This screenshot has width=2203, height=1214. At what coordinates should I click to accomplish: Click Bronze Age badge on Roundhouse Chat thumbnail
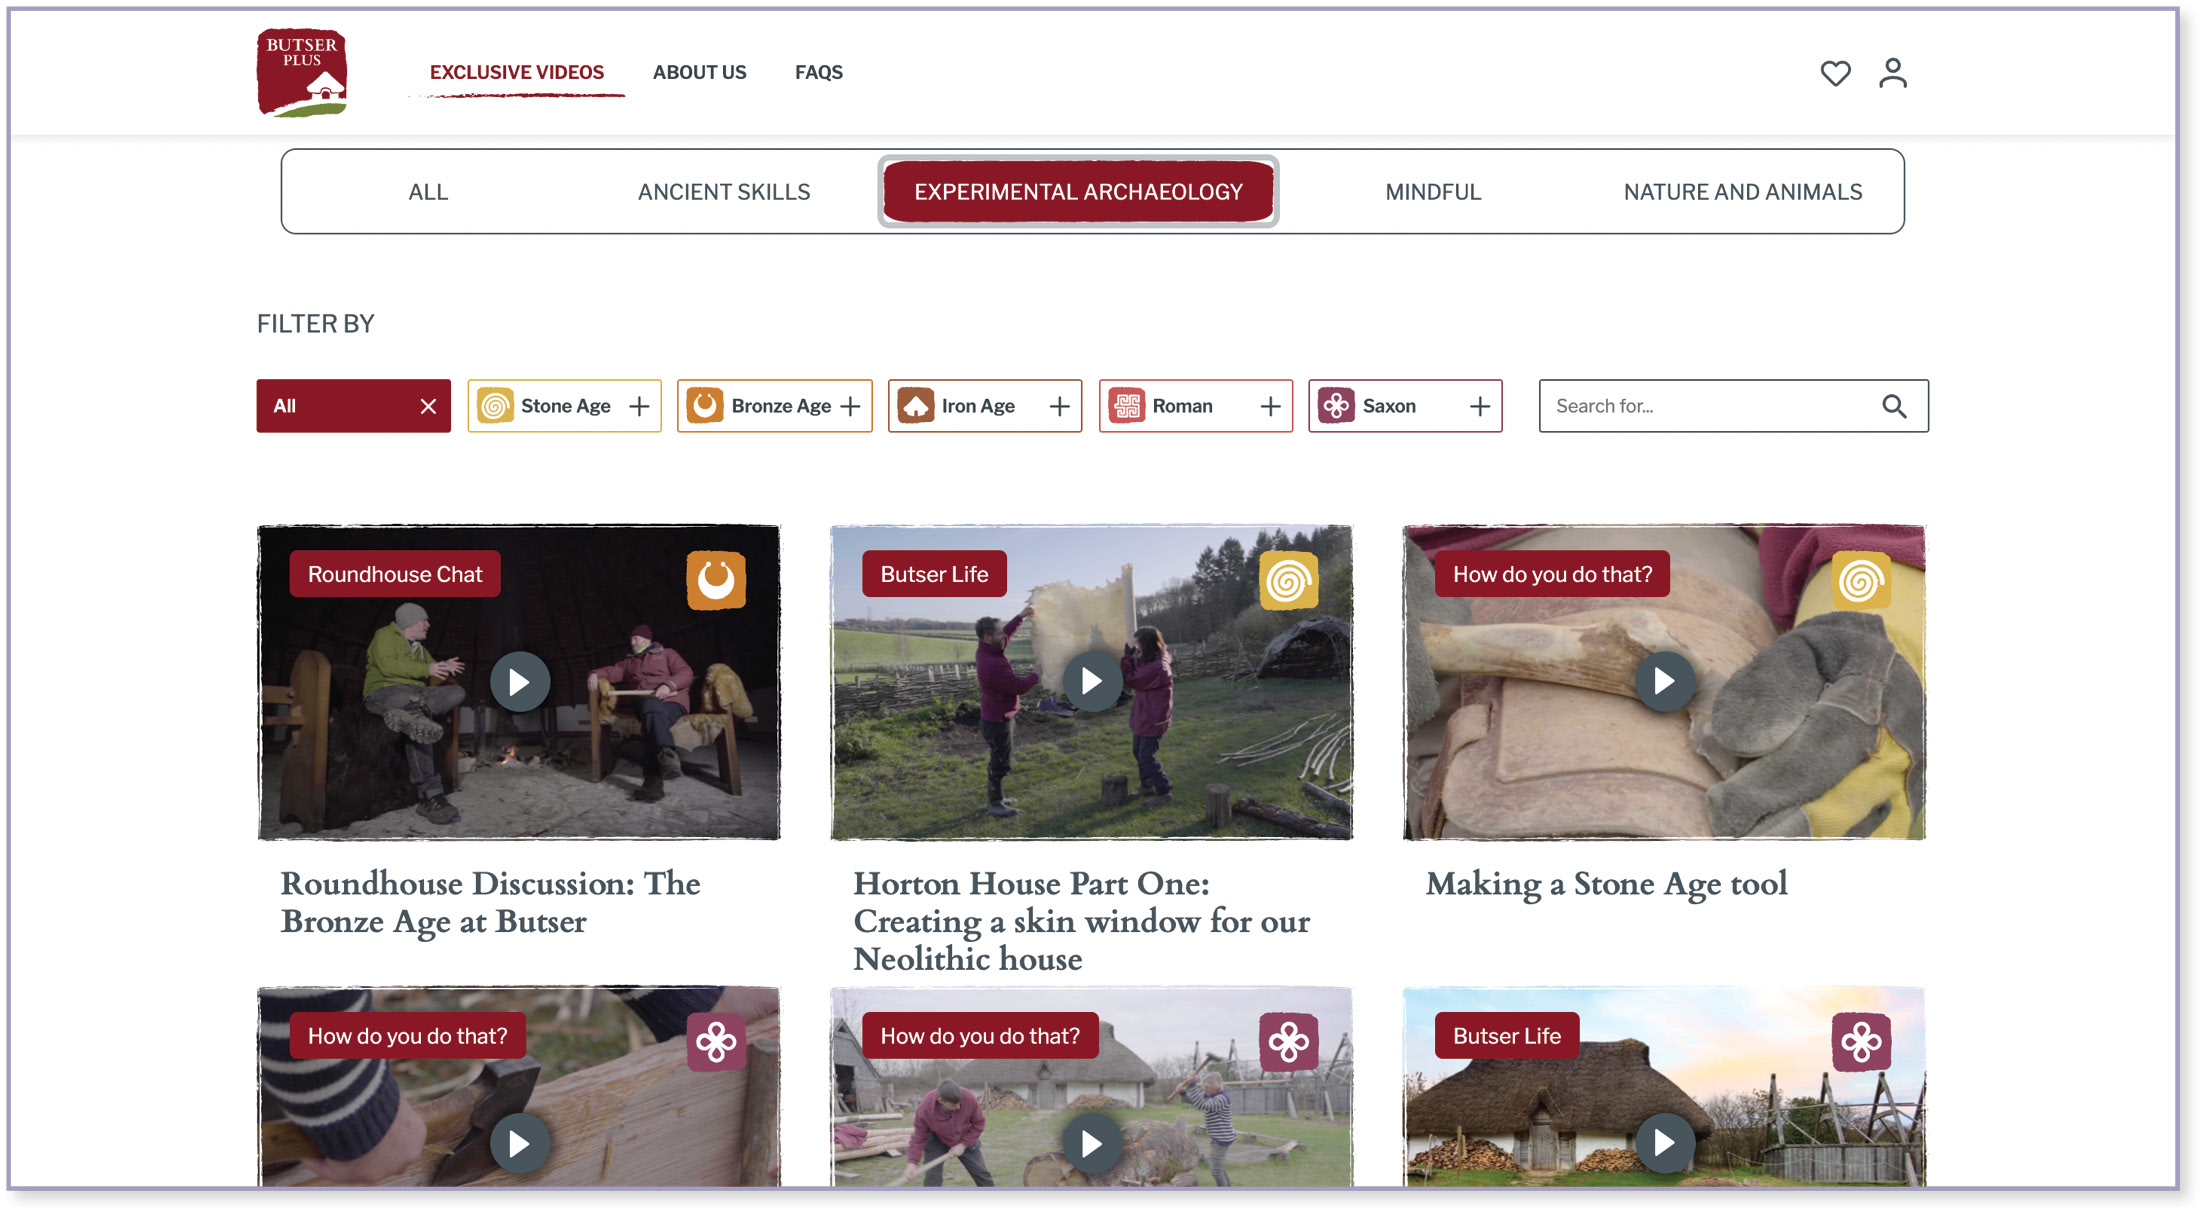tap(716, 580)
